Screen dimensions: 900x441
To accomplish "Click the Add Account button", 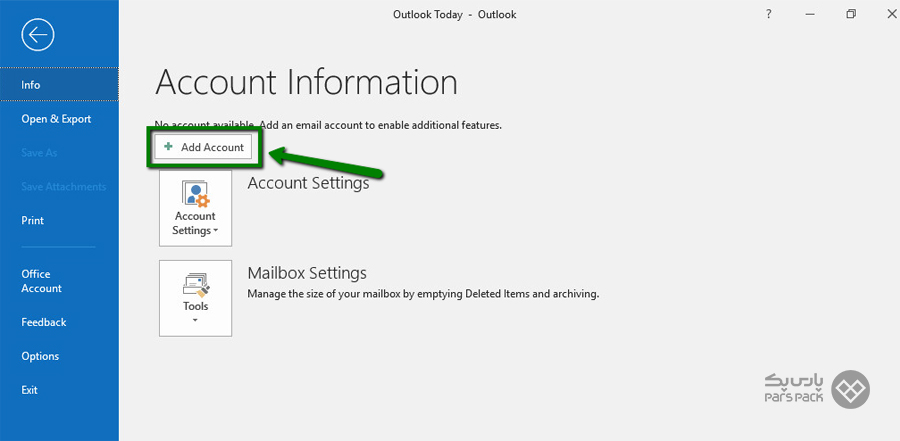I will (204, 147).
